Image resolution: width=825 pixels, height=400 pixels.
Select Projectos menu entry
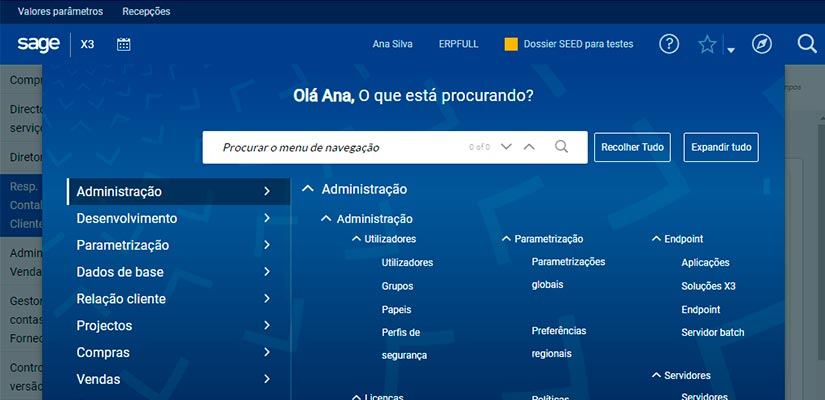point(179,325)
